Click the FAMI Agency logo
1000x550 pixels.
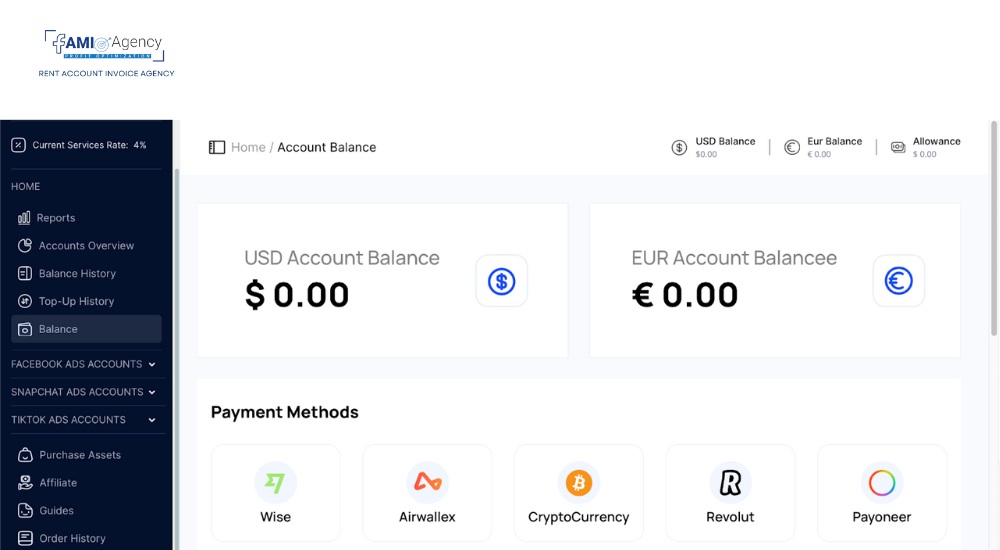click(105, 46)
